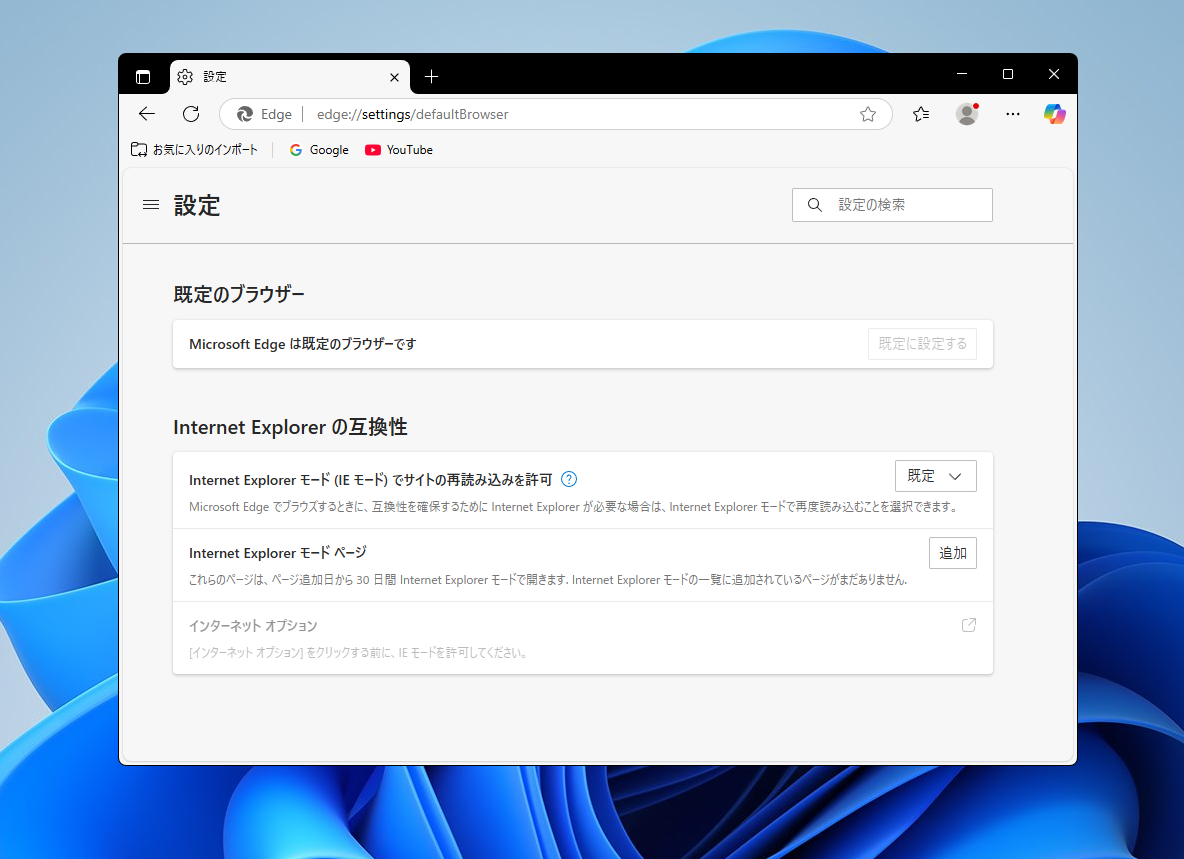
Task: Select the 設定 tab
Action: pyautogui.click(x=290, y=77)
